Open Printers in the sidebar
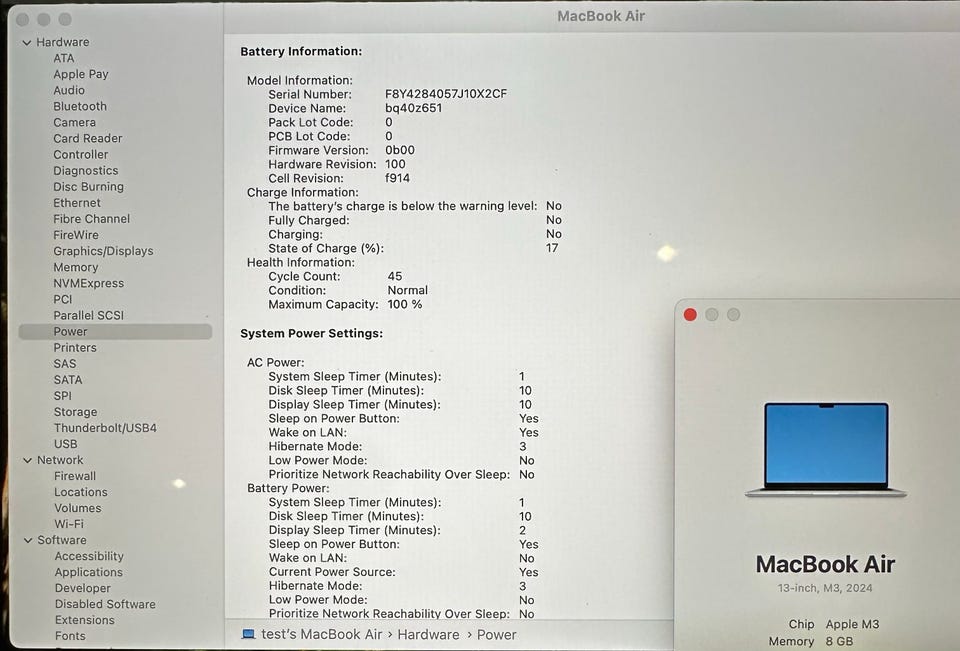 click(x=75, y=347)
